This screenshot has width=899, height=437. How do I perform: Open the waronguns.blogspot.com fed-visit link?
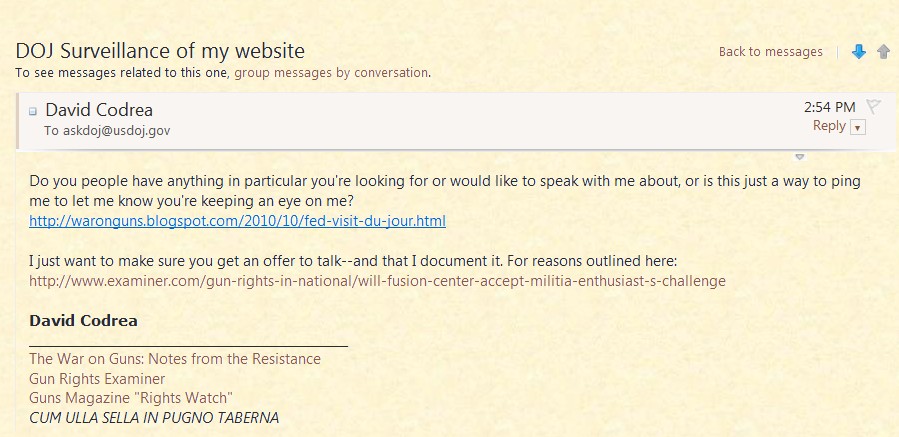[237, 221]
